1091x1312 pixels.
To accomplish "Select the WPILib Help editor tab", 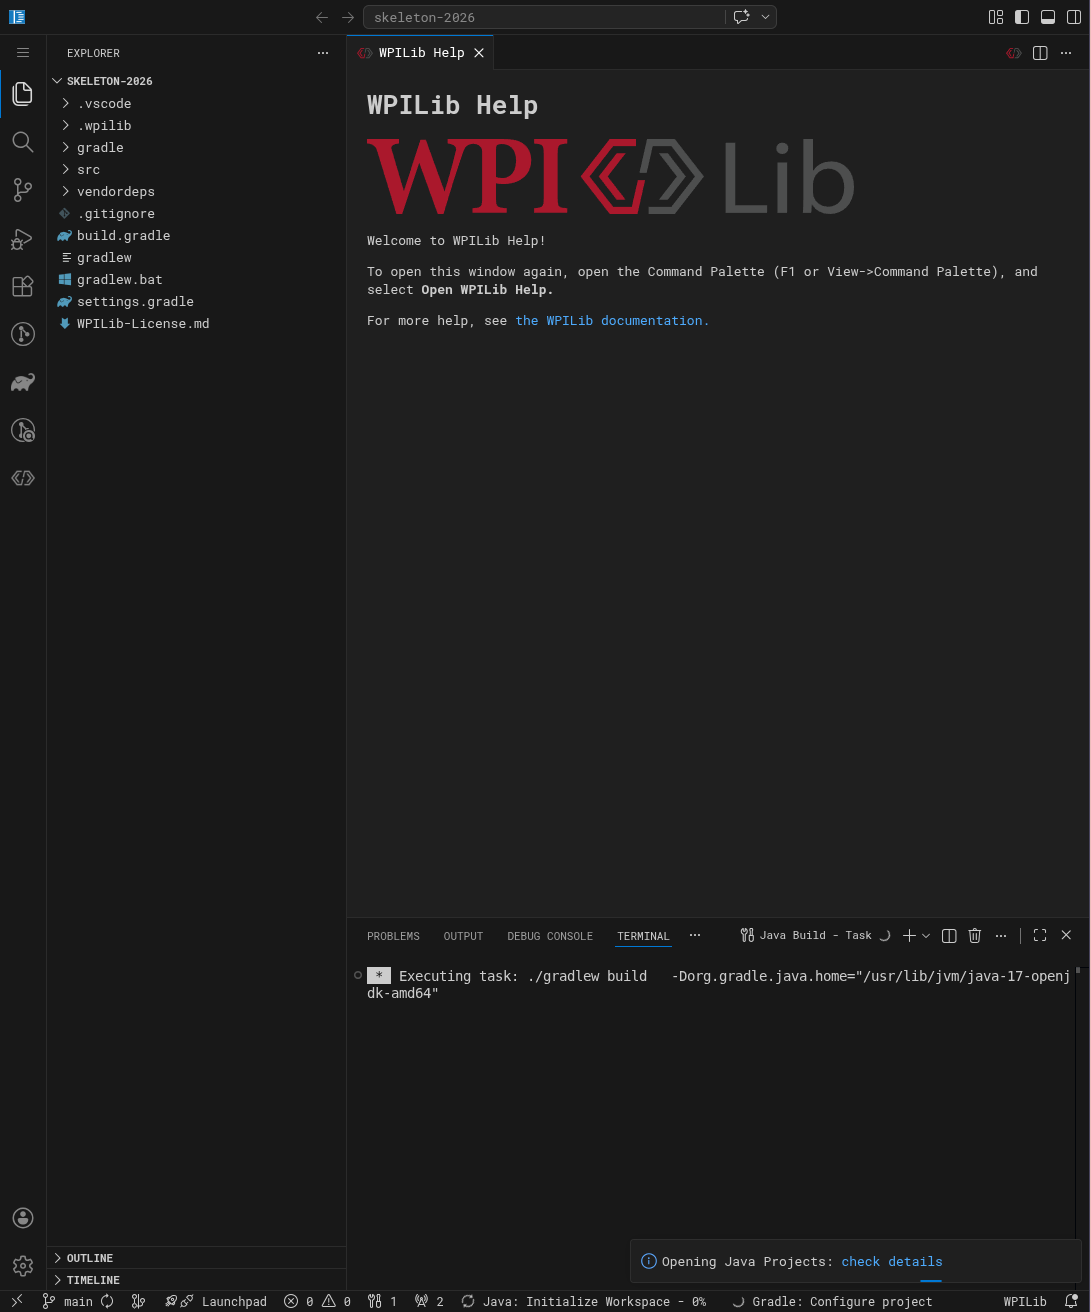I will [x=420, y=53].
